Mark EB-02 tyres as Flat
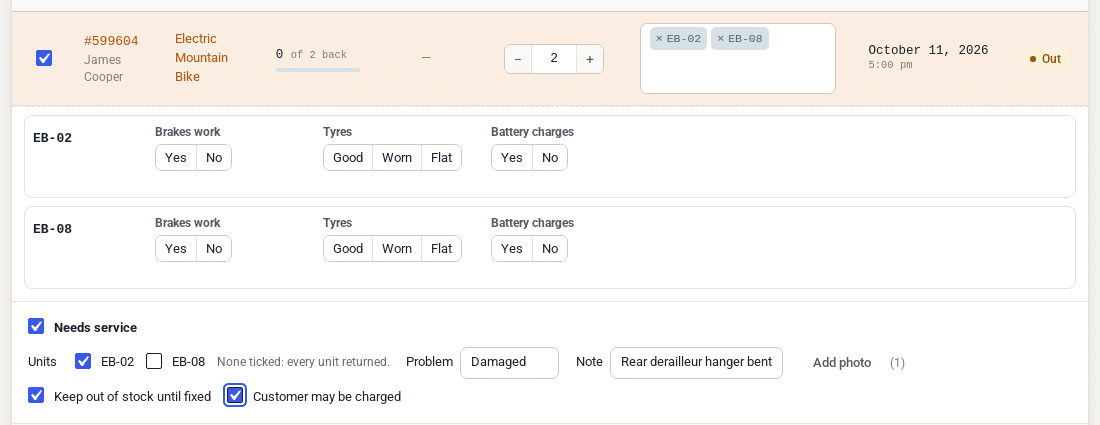Screen dimensions: 1100x425 tap(442, 158)
